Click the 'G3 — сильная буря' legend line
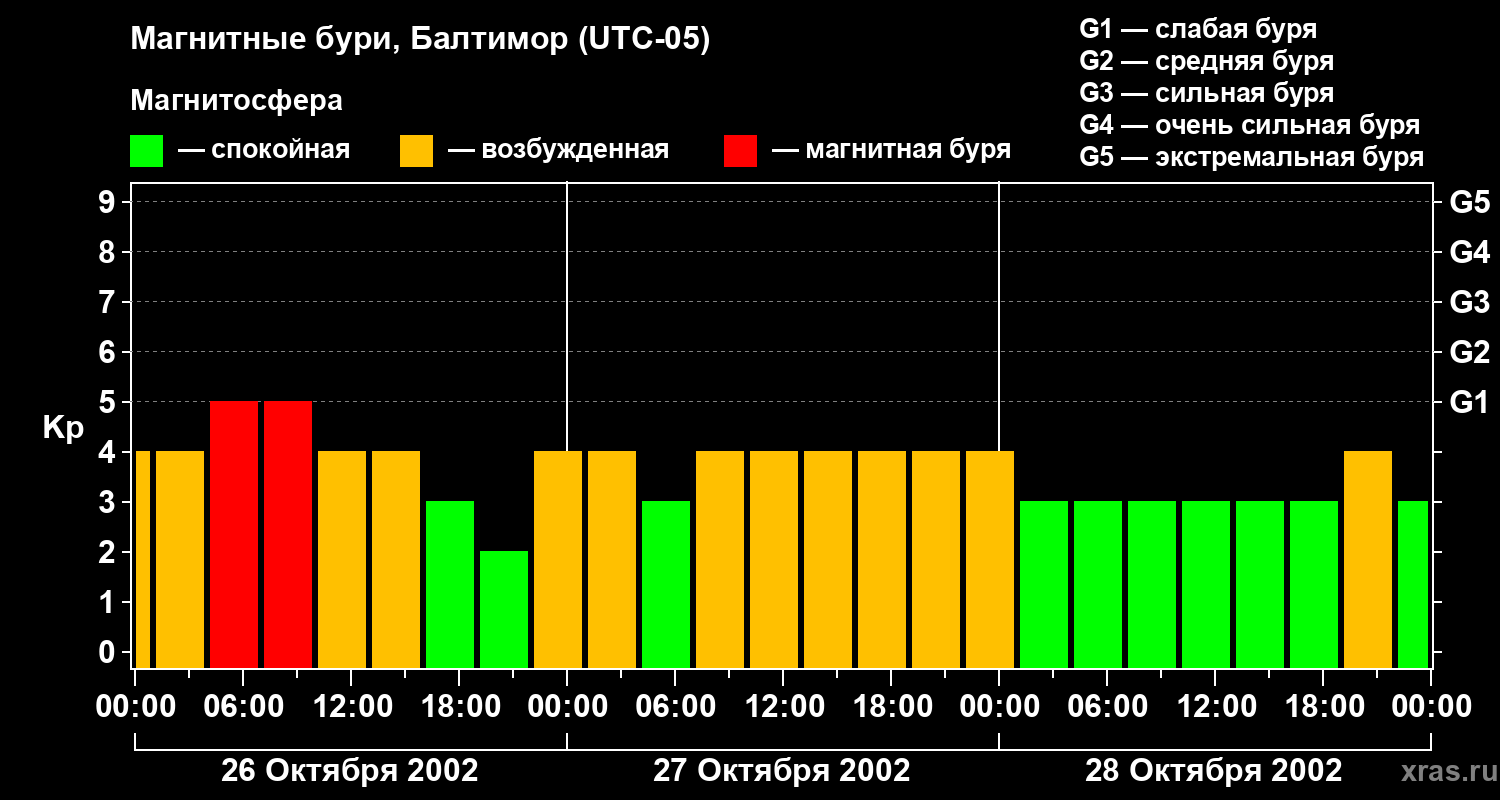 (x=1206, y=93)
